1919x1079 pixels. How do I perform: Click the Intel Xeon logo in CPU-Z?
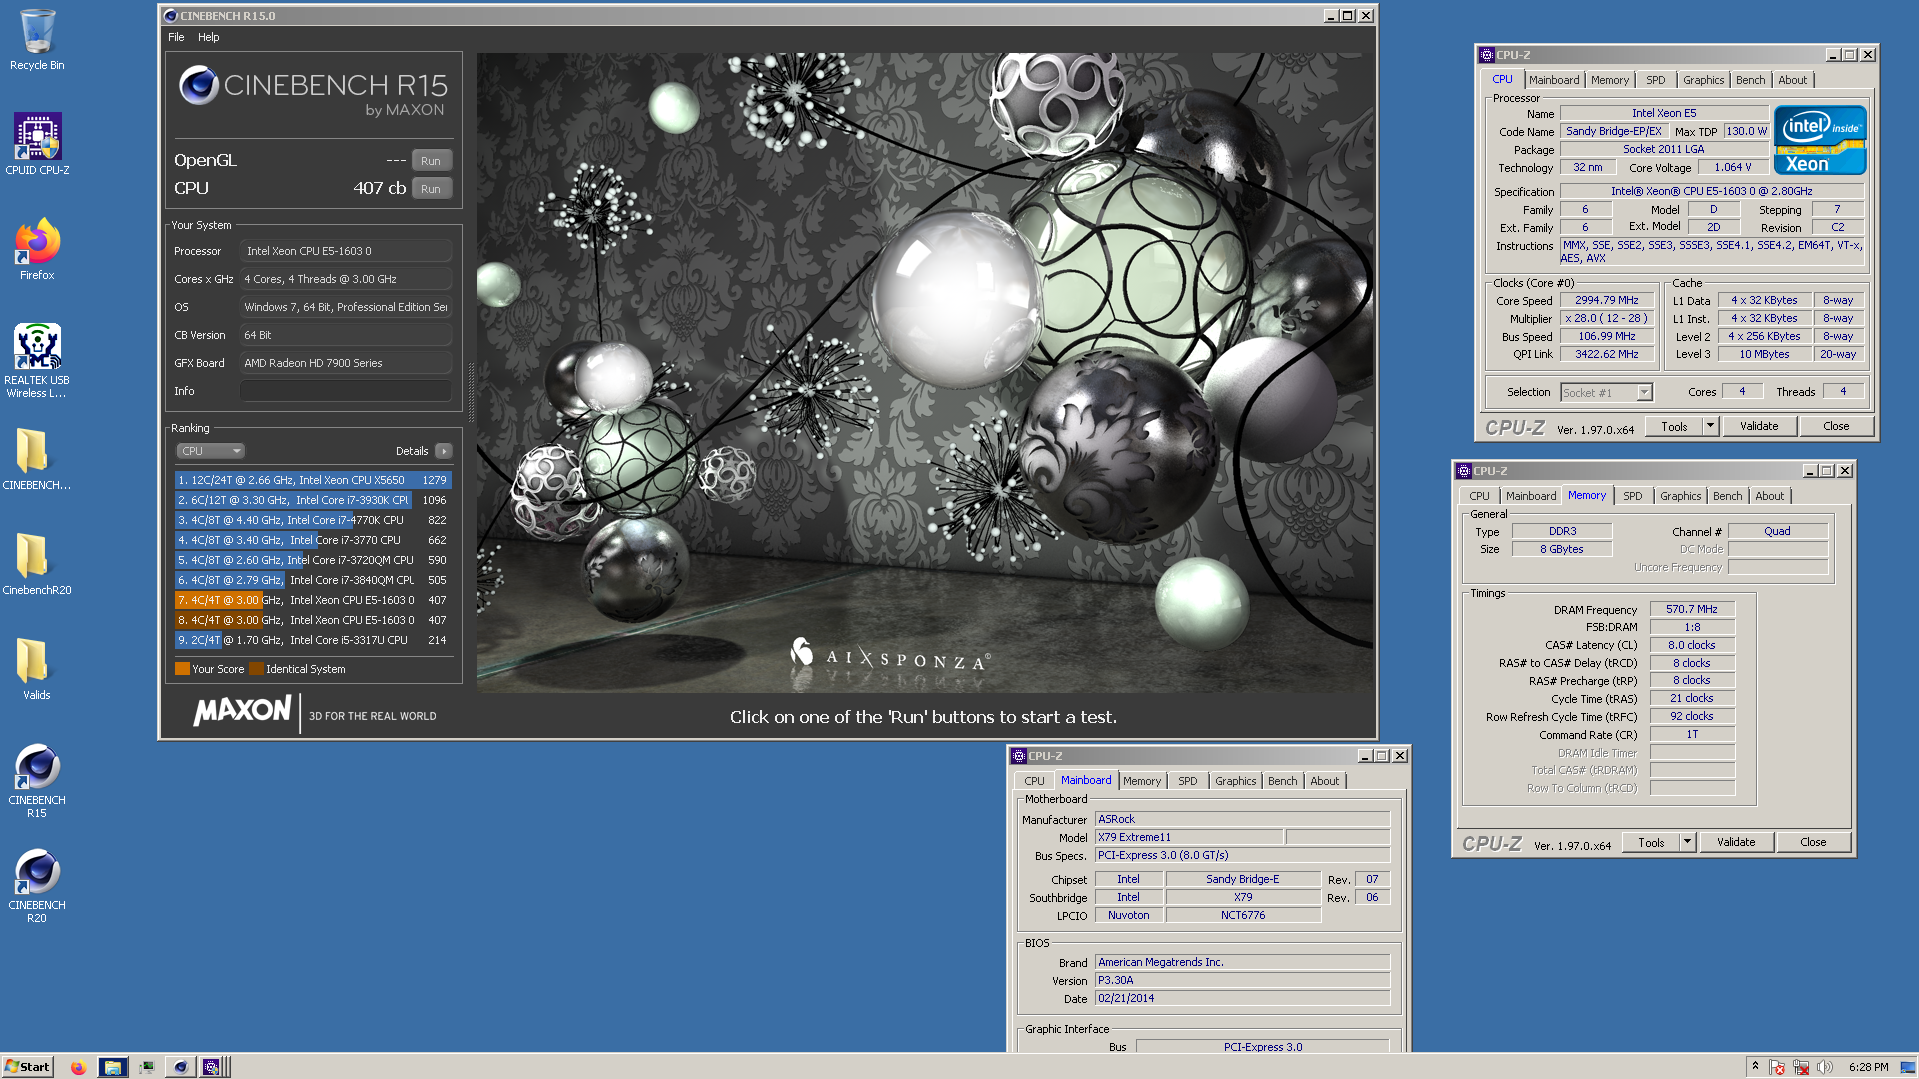coord(1820,140)
